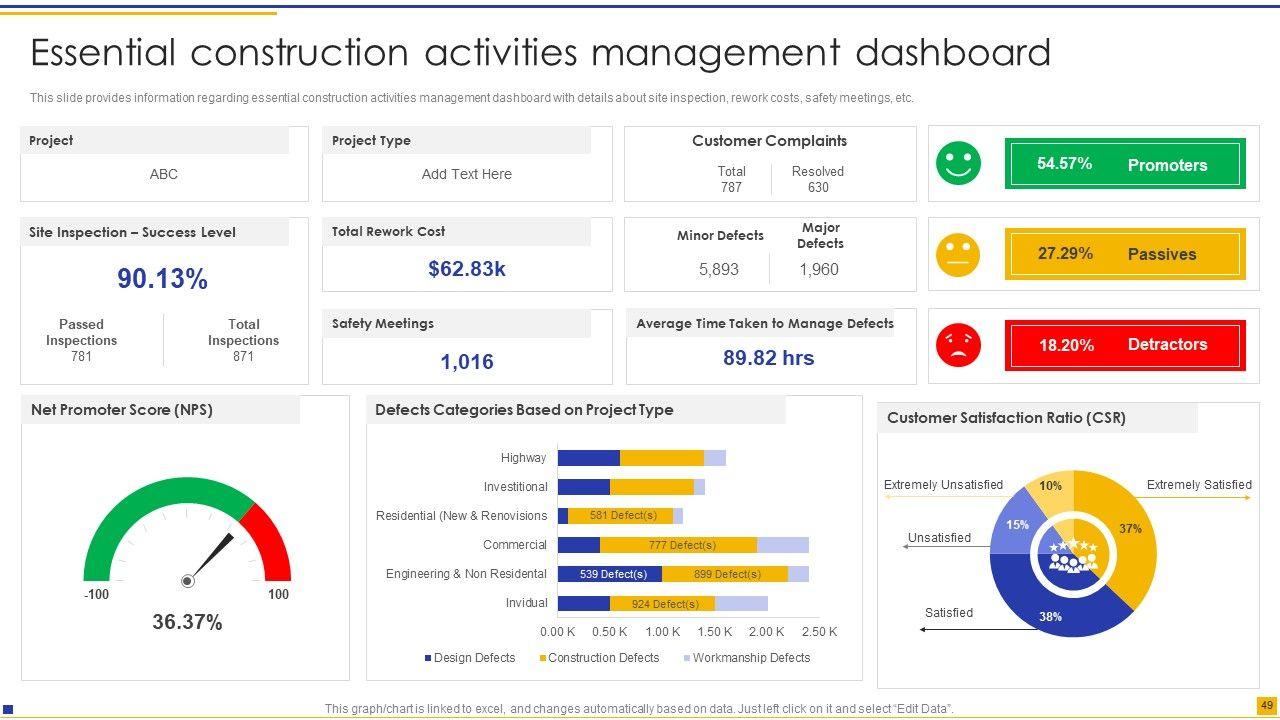Viewport: 1280px width, 720px height.
Task: Select the Construction Defects legend marker
Action: [543, 658]
